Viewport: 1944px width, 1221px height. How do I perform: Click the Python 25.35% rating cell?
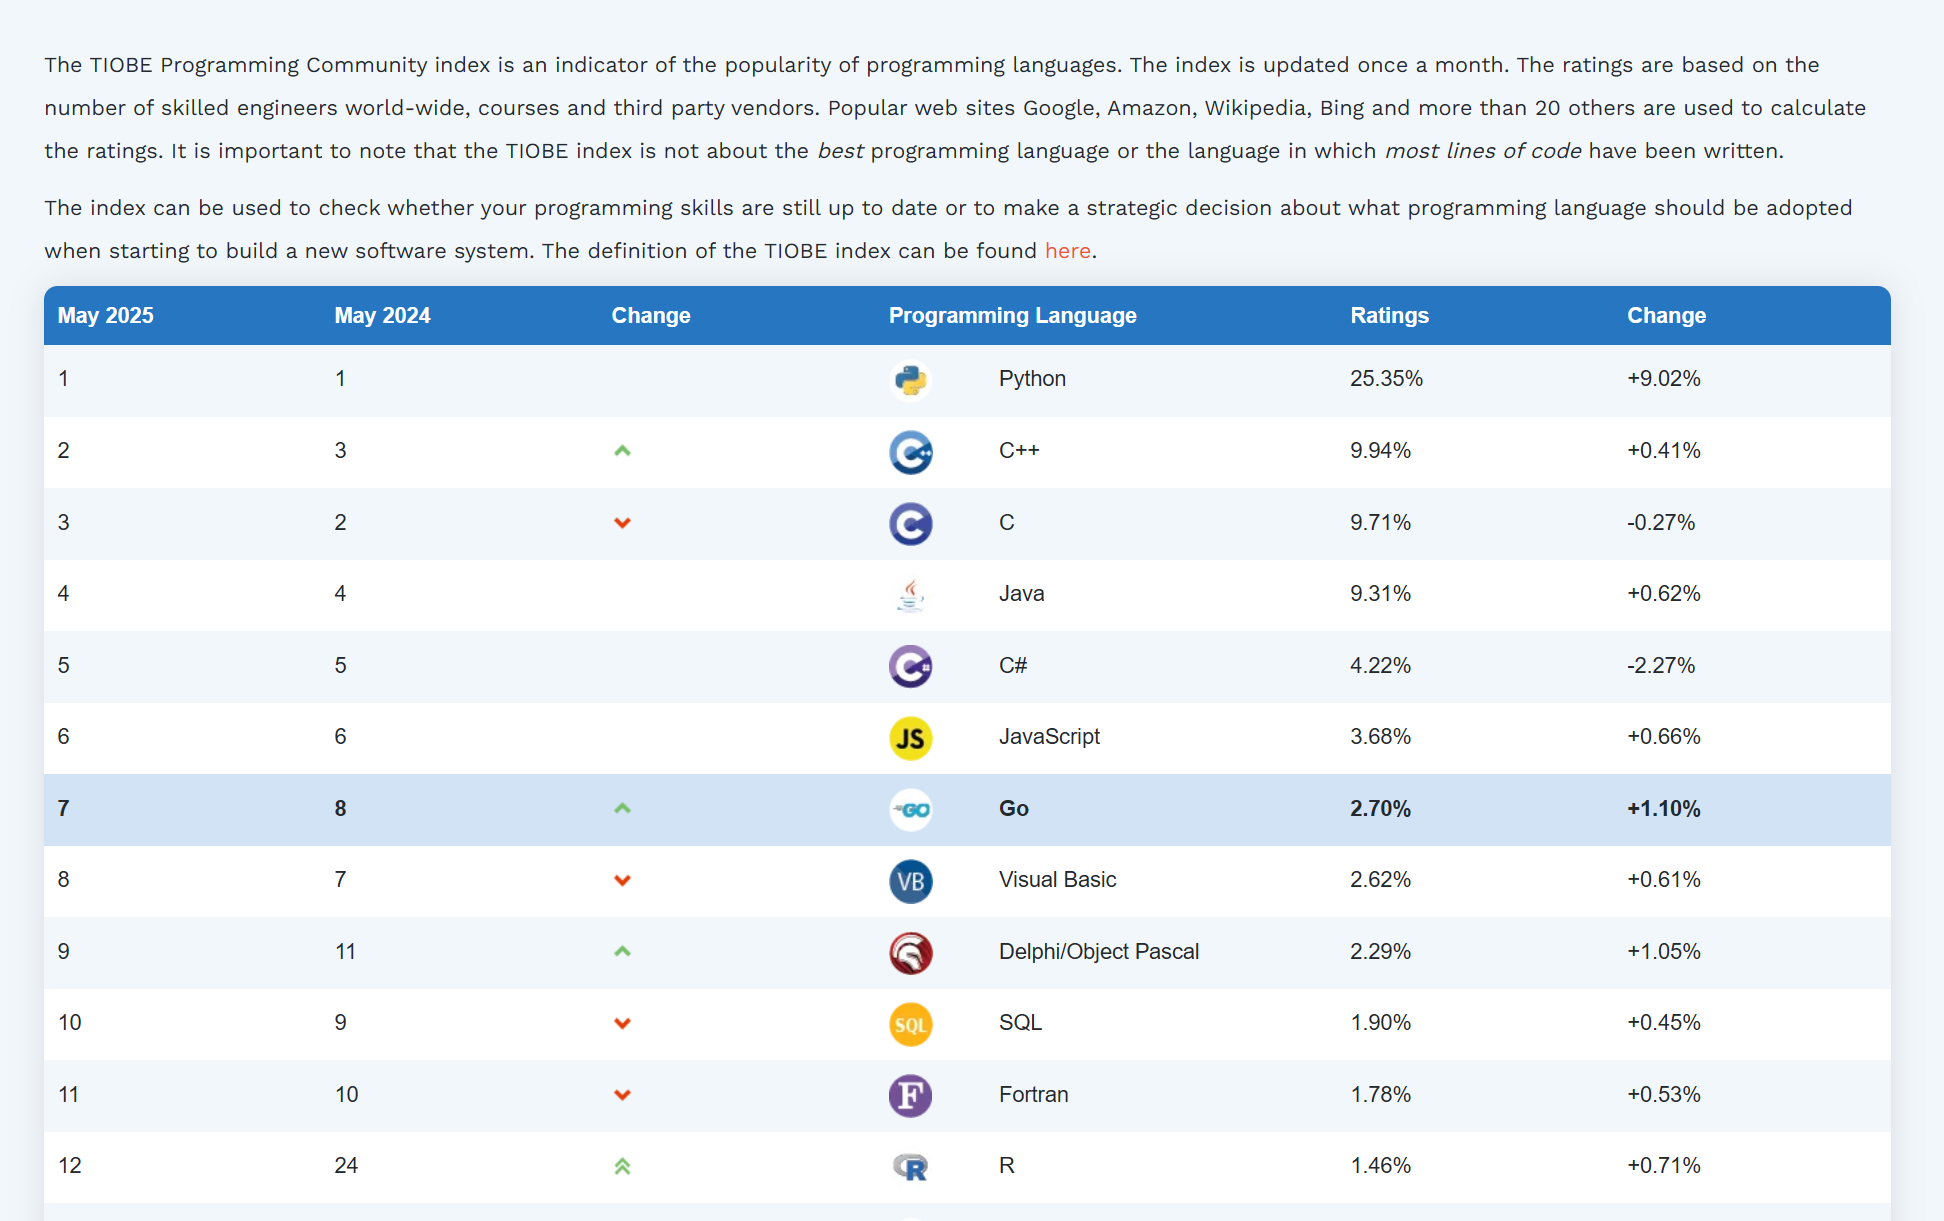click(1386, 379)
